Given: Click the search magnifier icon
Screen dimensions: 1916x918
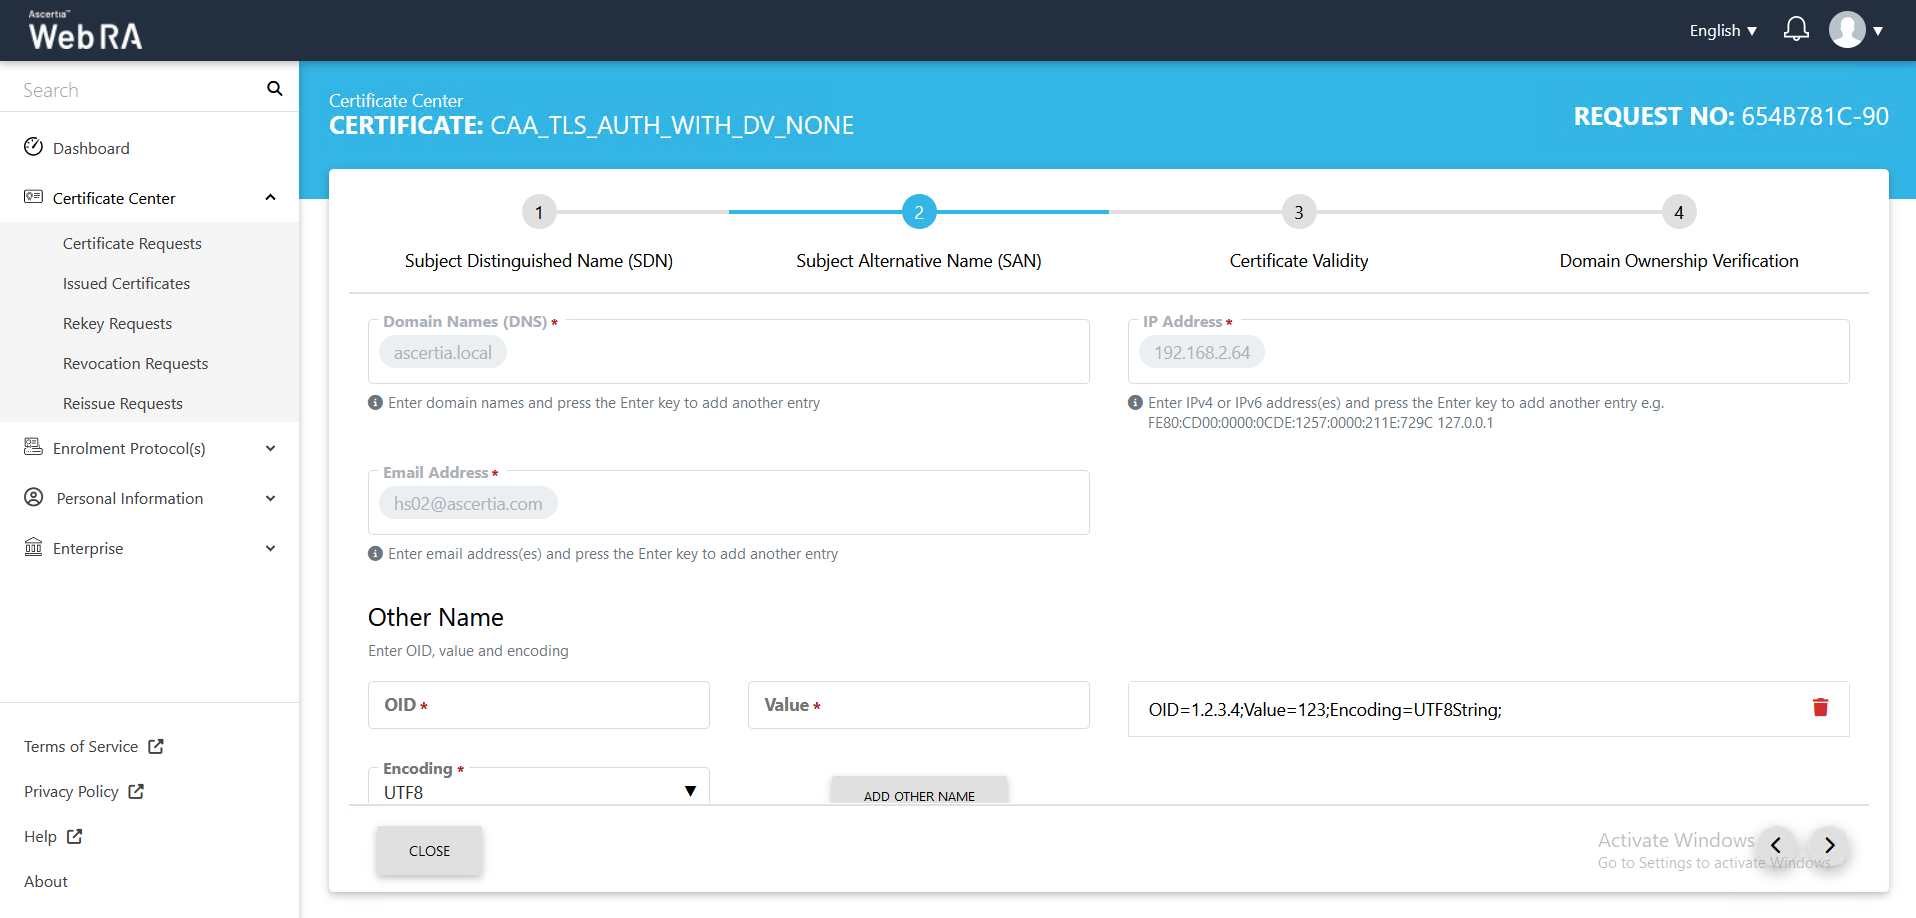Looking at the screenshot, I should [274, 89].
